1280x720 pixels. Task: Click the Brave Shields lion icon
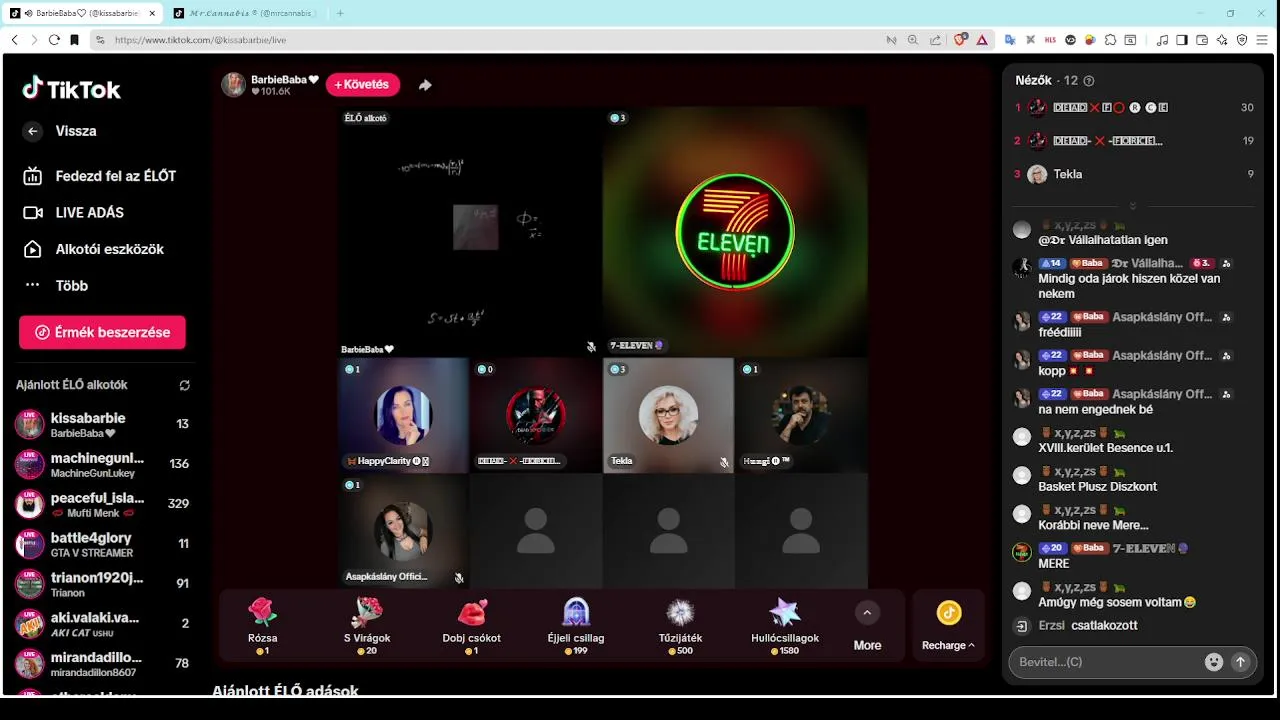coord(960,40)
